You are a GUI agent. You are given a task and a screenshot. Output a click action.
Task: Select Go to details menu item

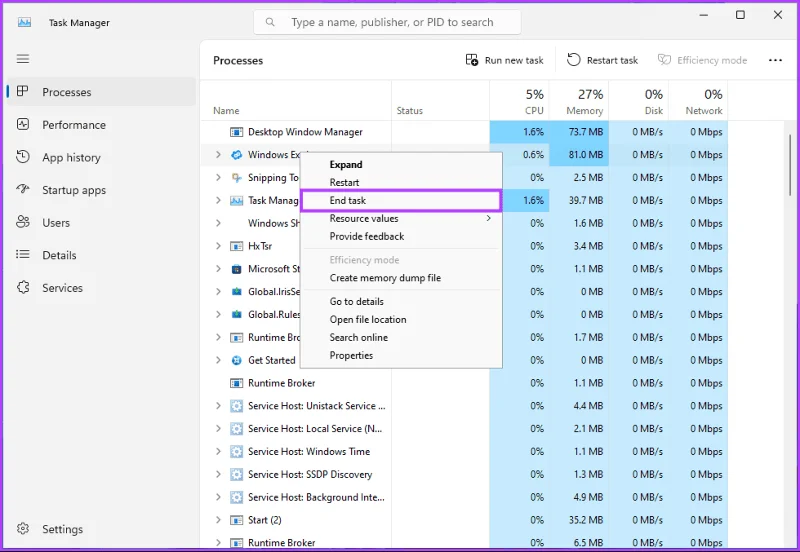(401, 302)
